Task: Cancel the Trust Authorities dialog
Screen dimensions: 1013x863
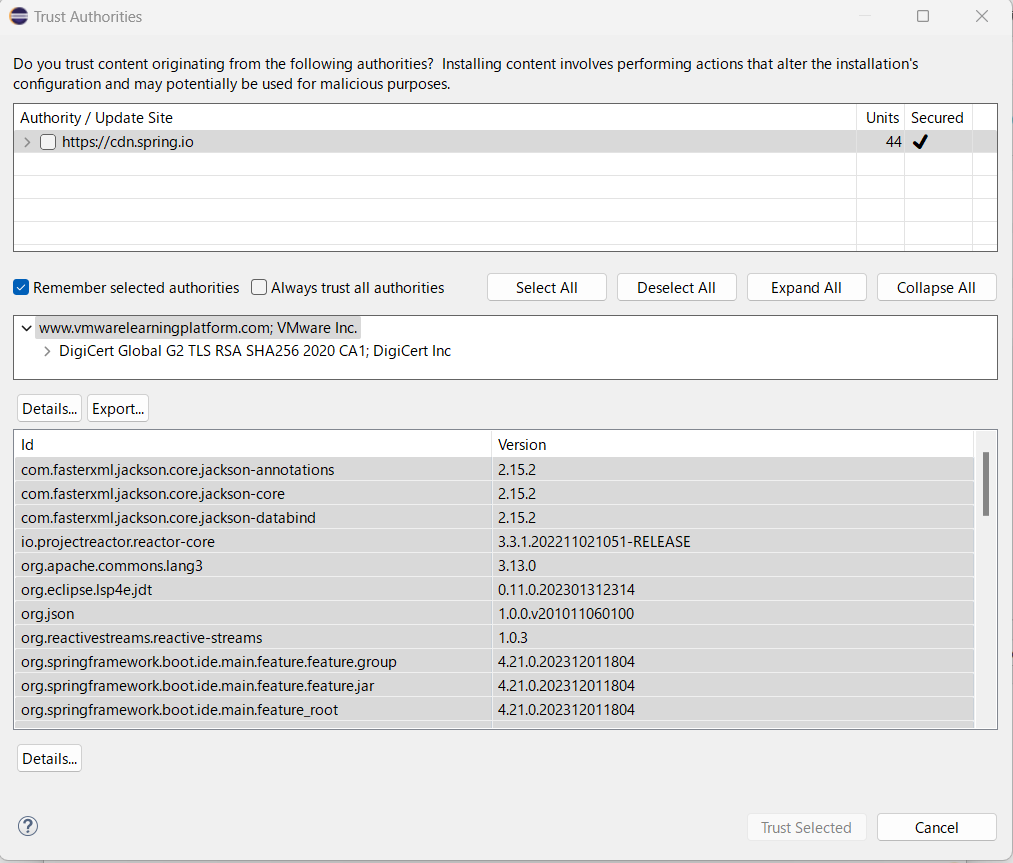Action: click(936, 827)
